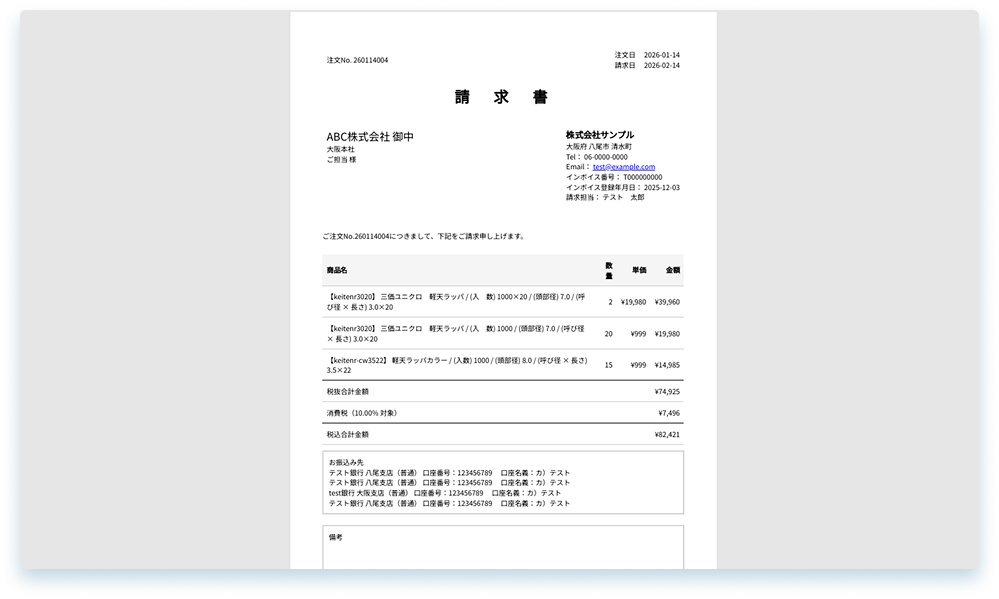Click the 消費税 amount ¥7,496
Image resolution: width=999 pixels, height=599 pixels.
[x=669, y=412]
